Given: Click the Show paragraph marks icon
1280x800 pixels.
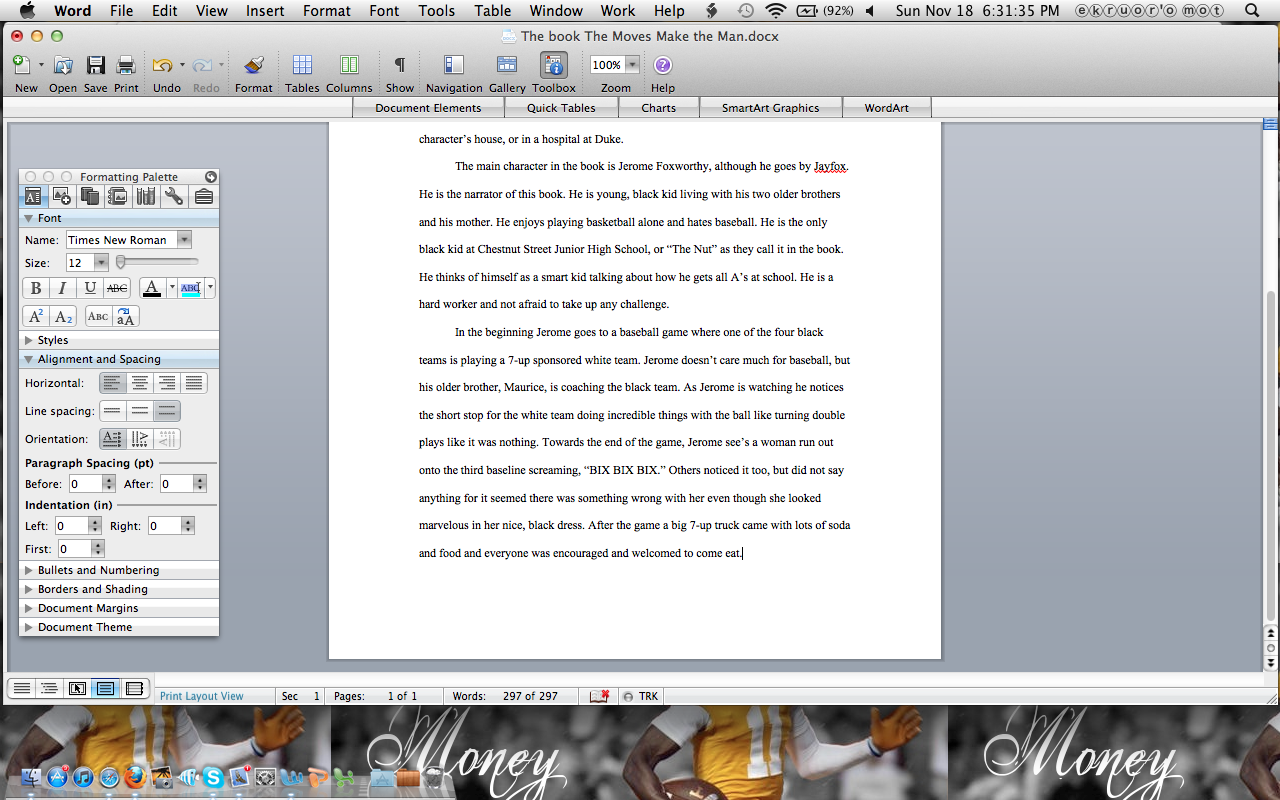Looking at the screenshot, I should click(399, 65).
